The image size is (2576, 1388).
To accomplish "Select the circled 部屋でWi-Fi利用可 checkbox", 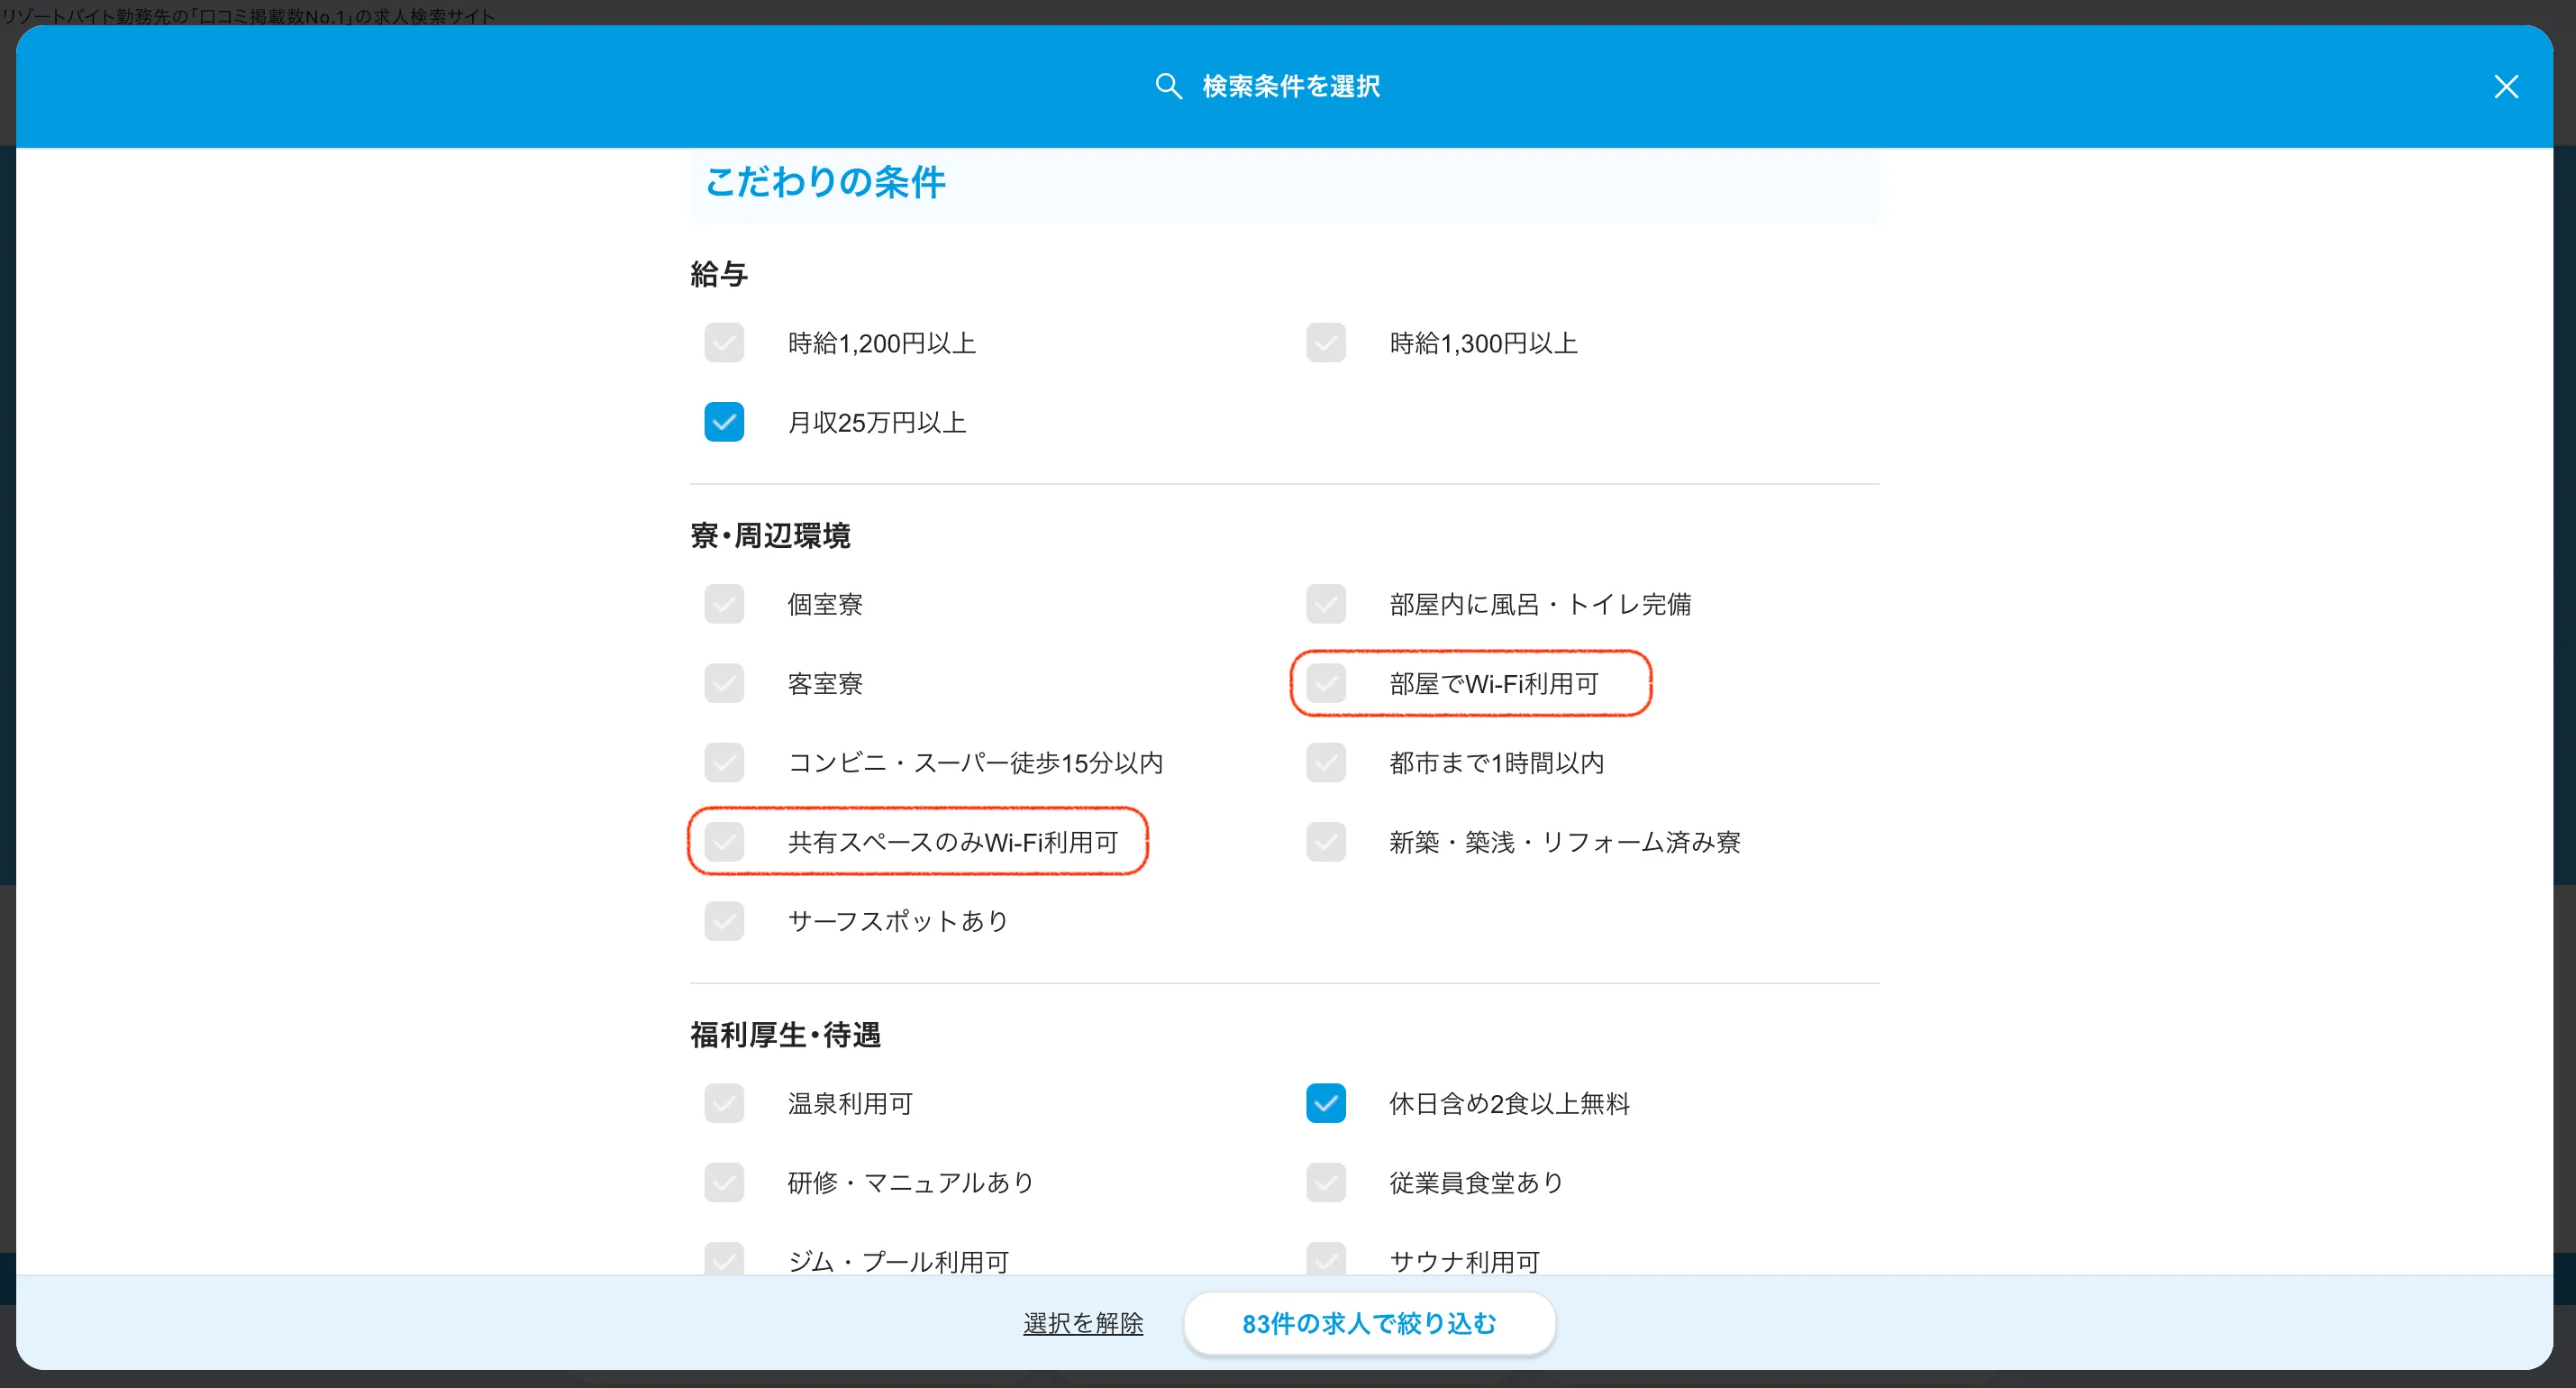I will coord(1325,683).
